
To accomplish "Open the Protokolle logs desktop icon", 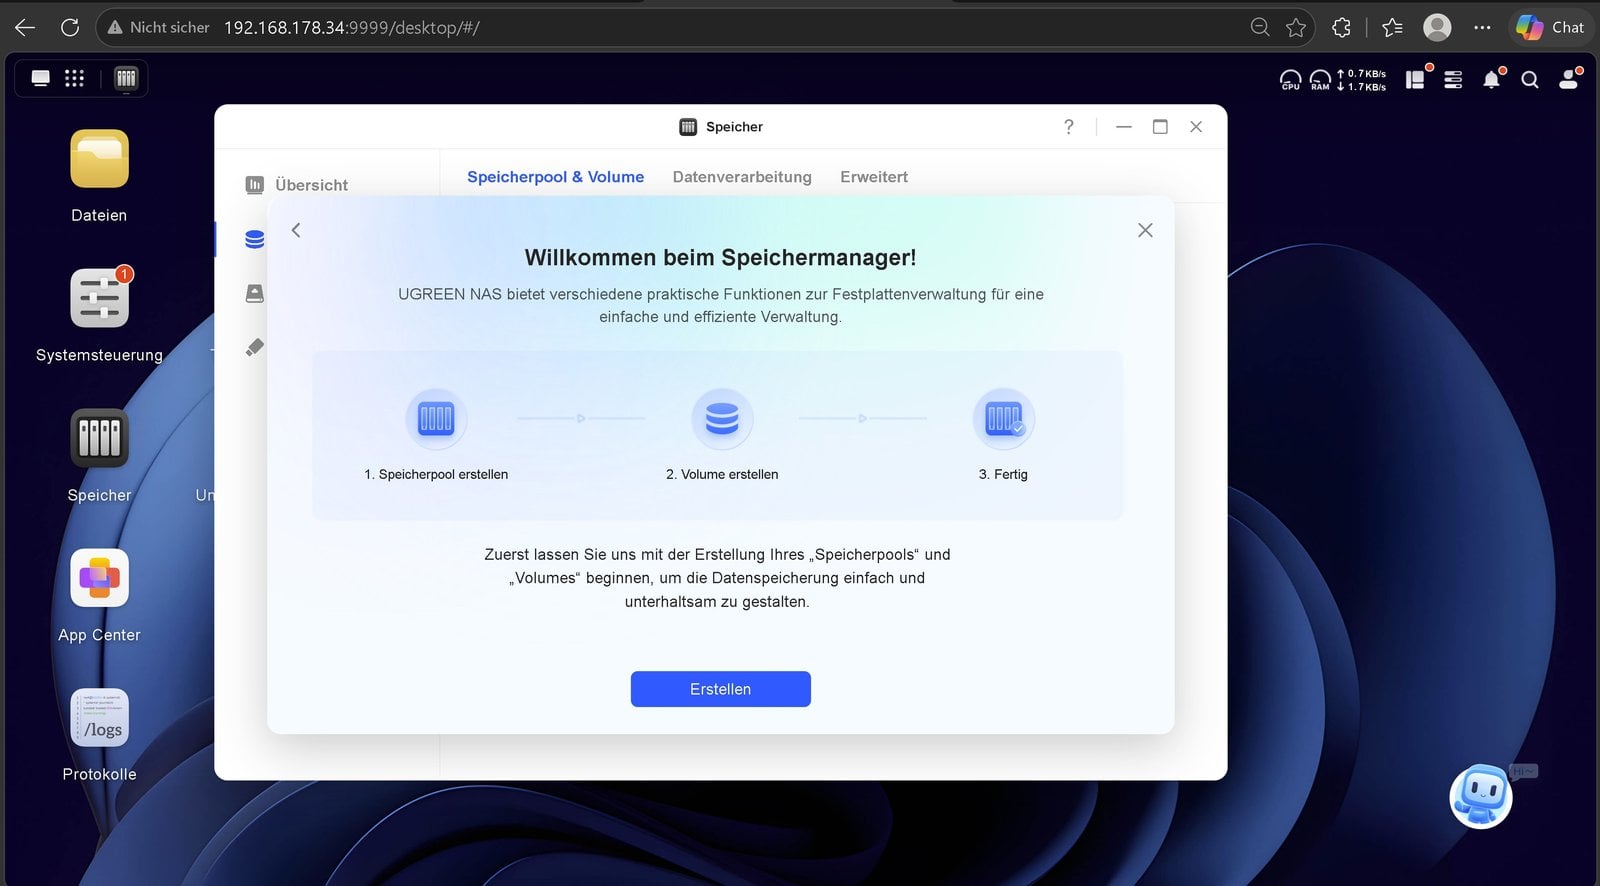I will [99, 718].
